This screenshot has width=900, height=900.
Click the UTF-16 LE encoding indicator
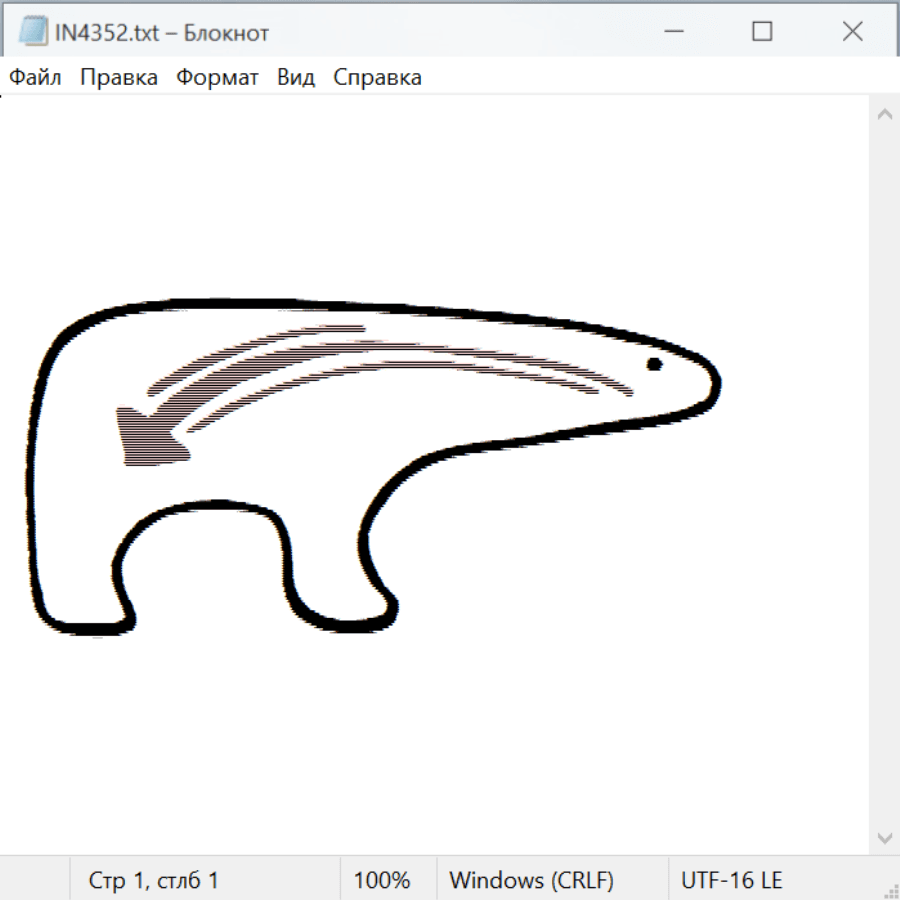click(x=732, y=881)
